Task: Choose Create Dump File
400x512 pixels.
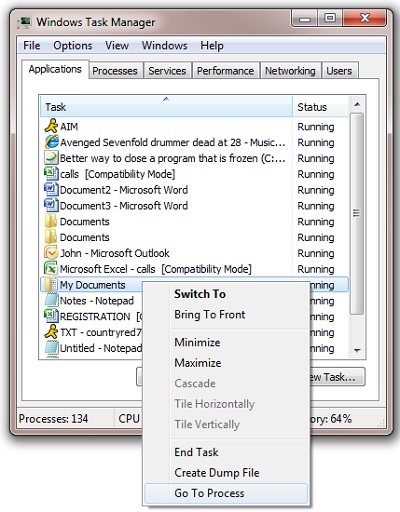Action: pyautogui.click(x=226, y=473)
